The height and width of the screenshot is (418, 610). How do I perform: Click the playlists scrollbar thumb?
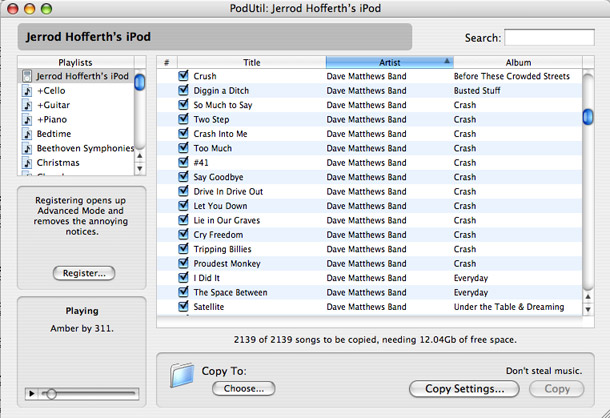(140, 82)
